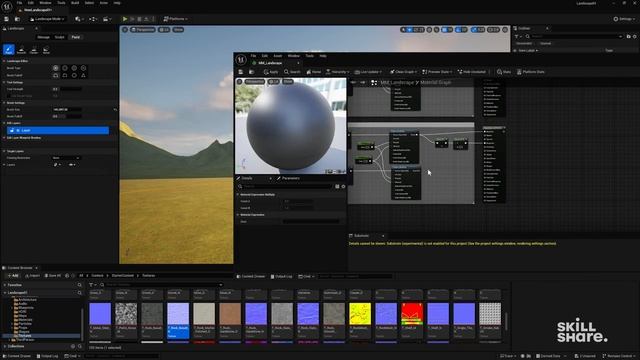Screen dimensions: 640x360
Task: Open the Hierarchy dropdown in material editor
Action: click(x=337, y=72)
